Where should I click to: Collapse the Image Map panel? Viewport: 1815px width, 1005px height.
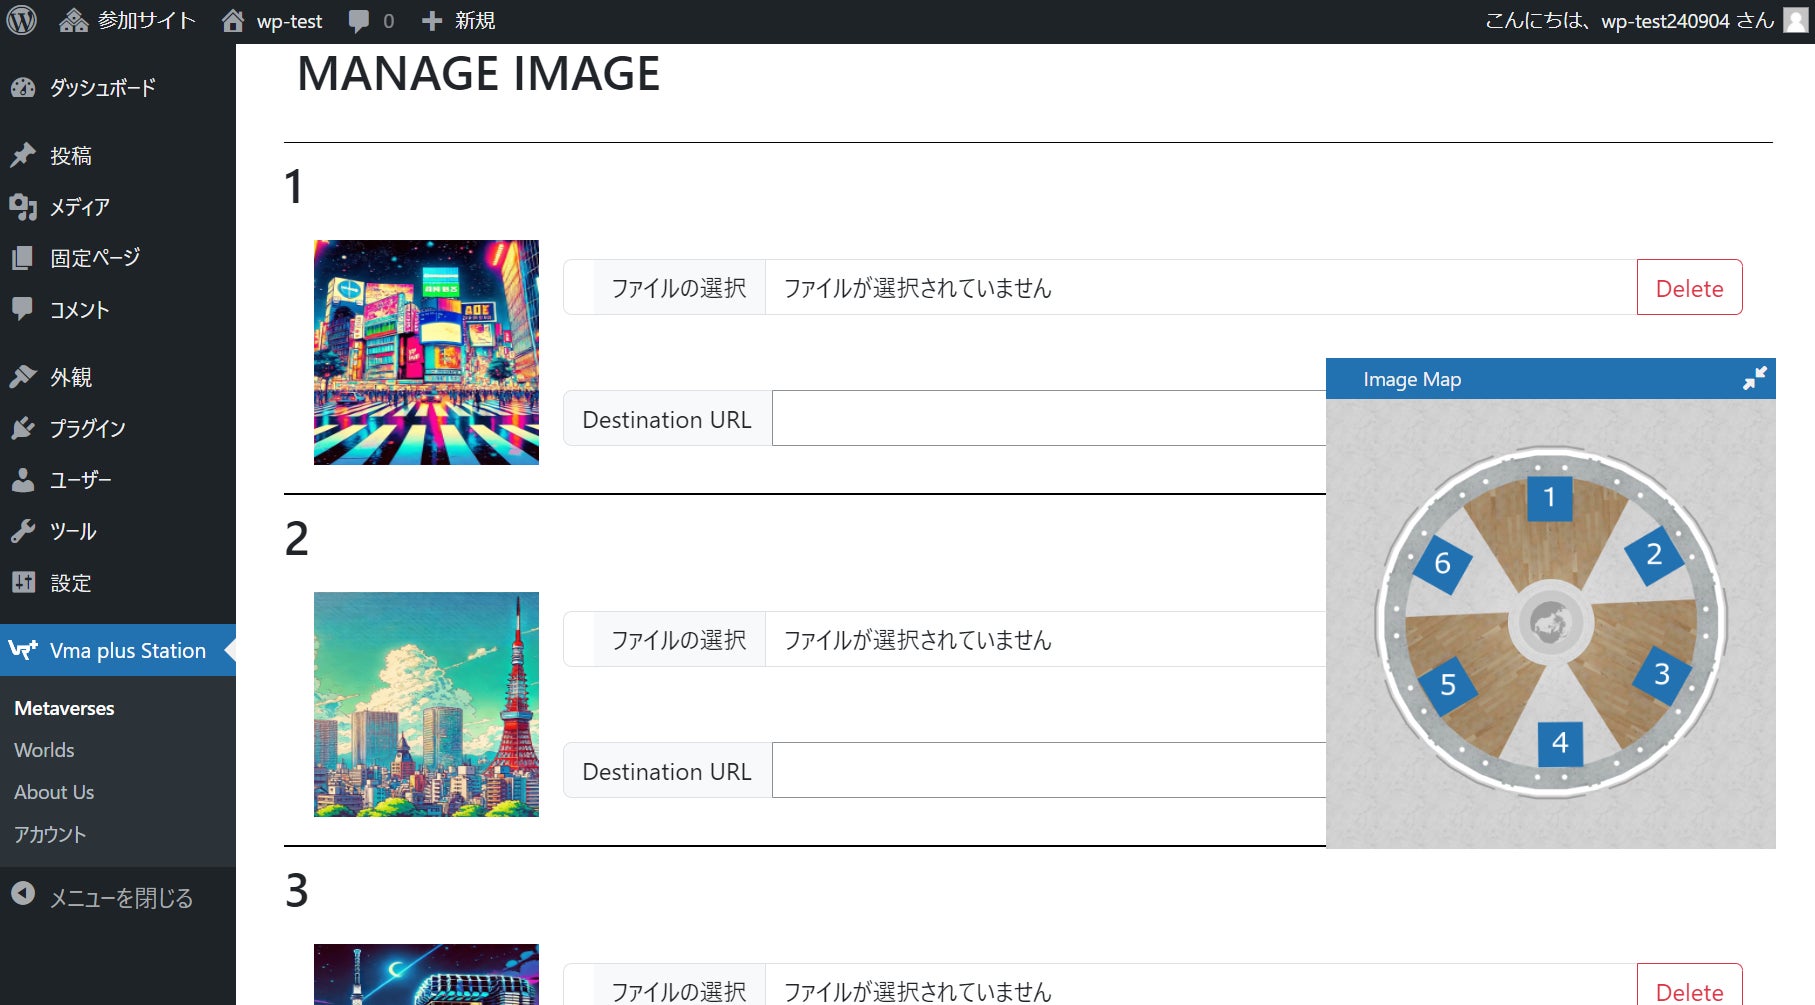click(x=1755, y=378)
